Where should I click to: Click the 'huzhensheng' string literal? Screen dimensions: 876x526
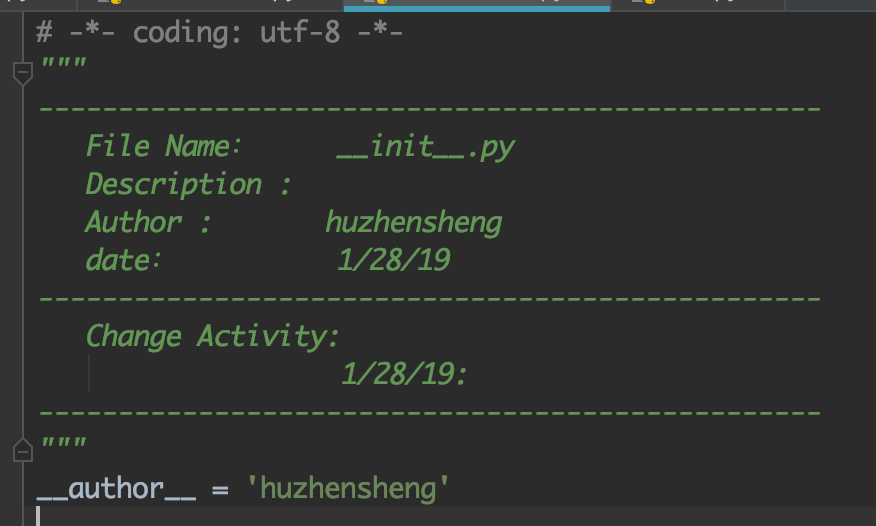tap(347, 489)
